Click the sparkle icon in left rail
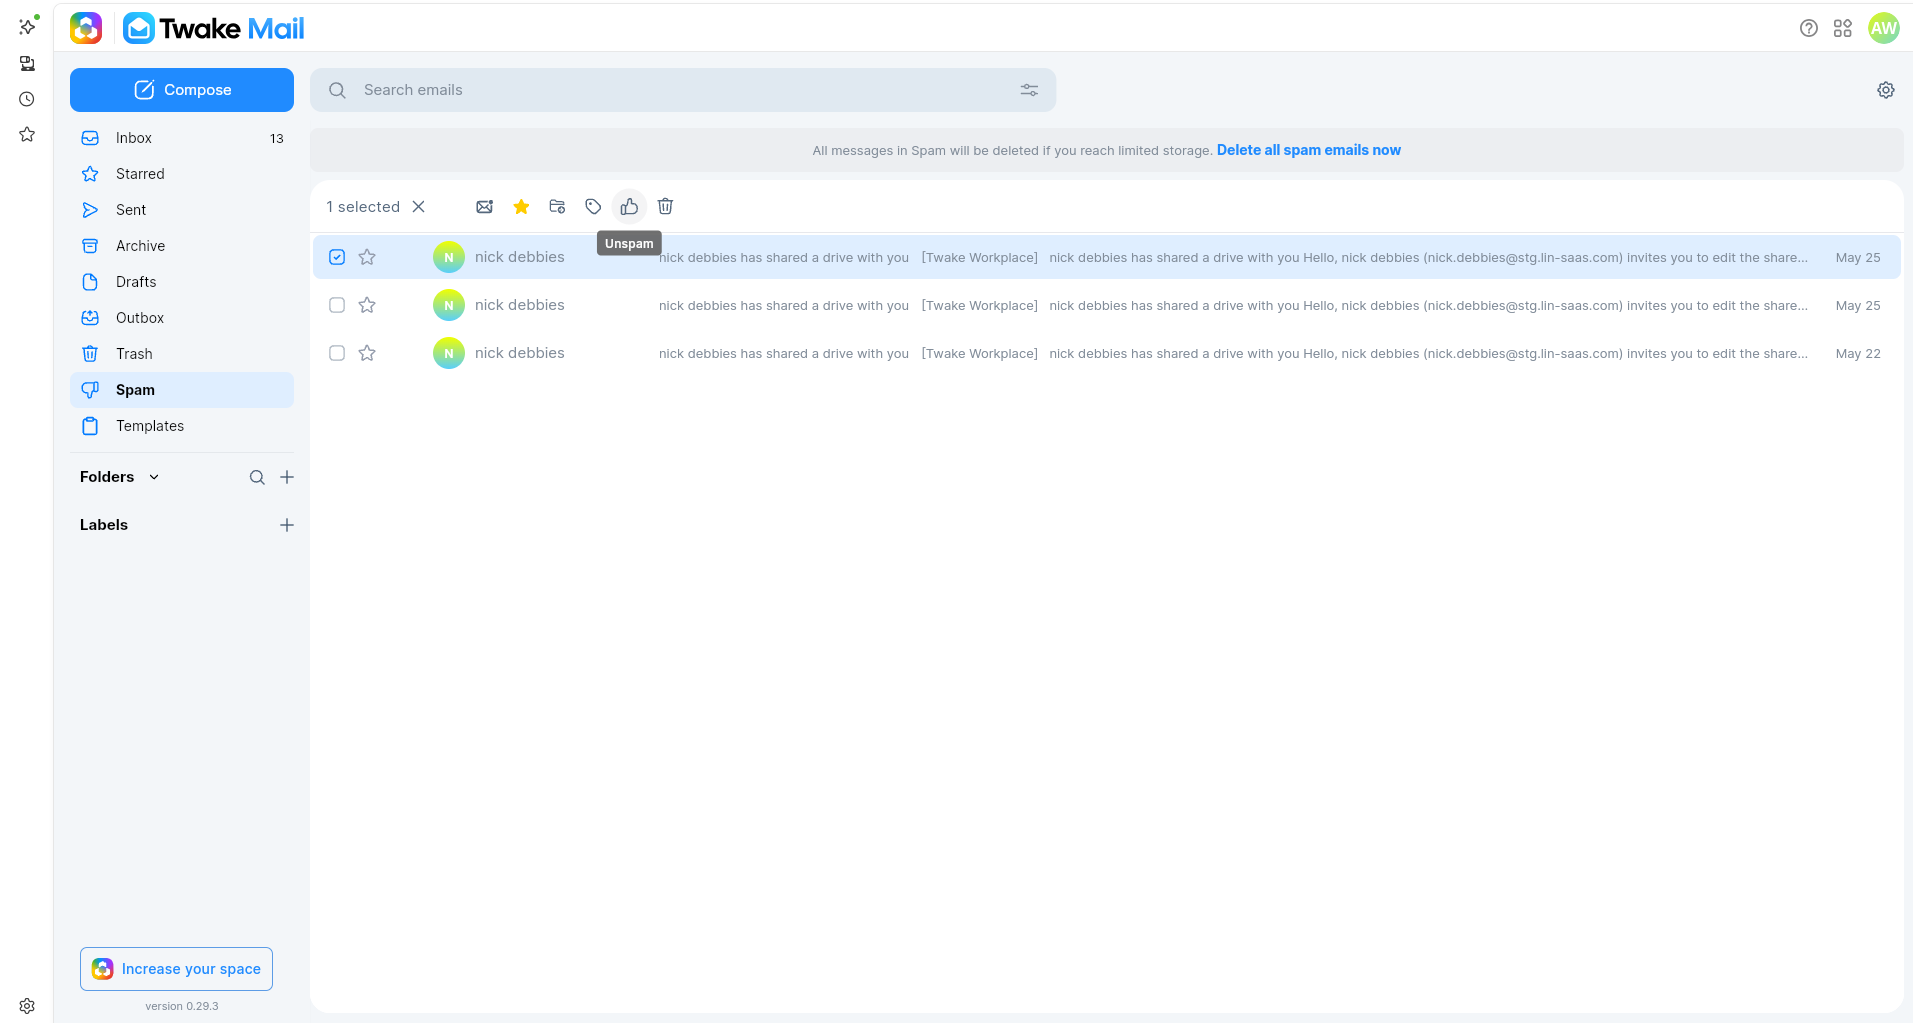This screenshot has height=1023, width=1913. [27, 26]
